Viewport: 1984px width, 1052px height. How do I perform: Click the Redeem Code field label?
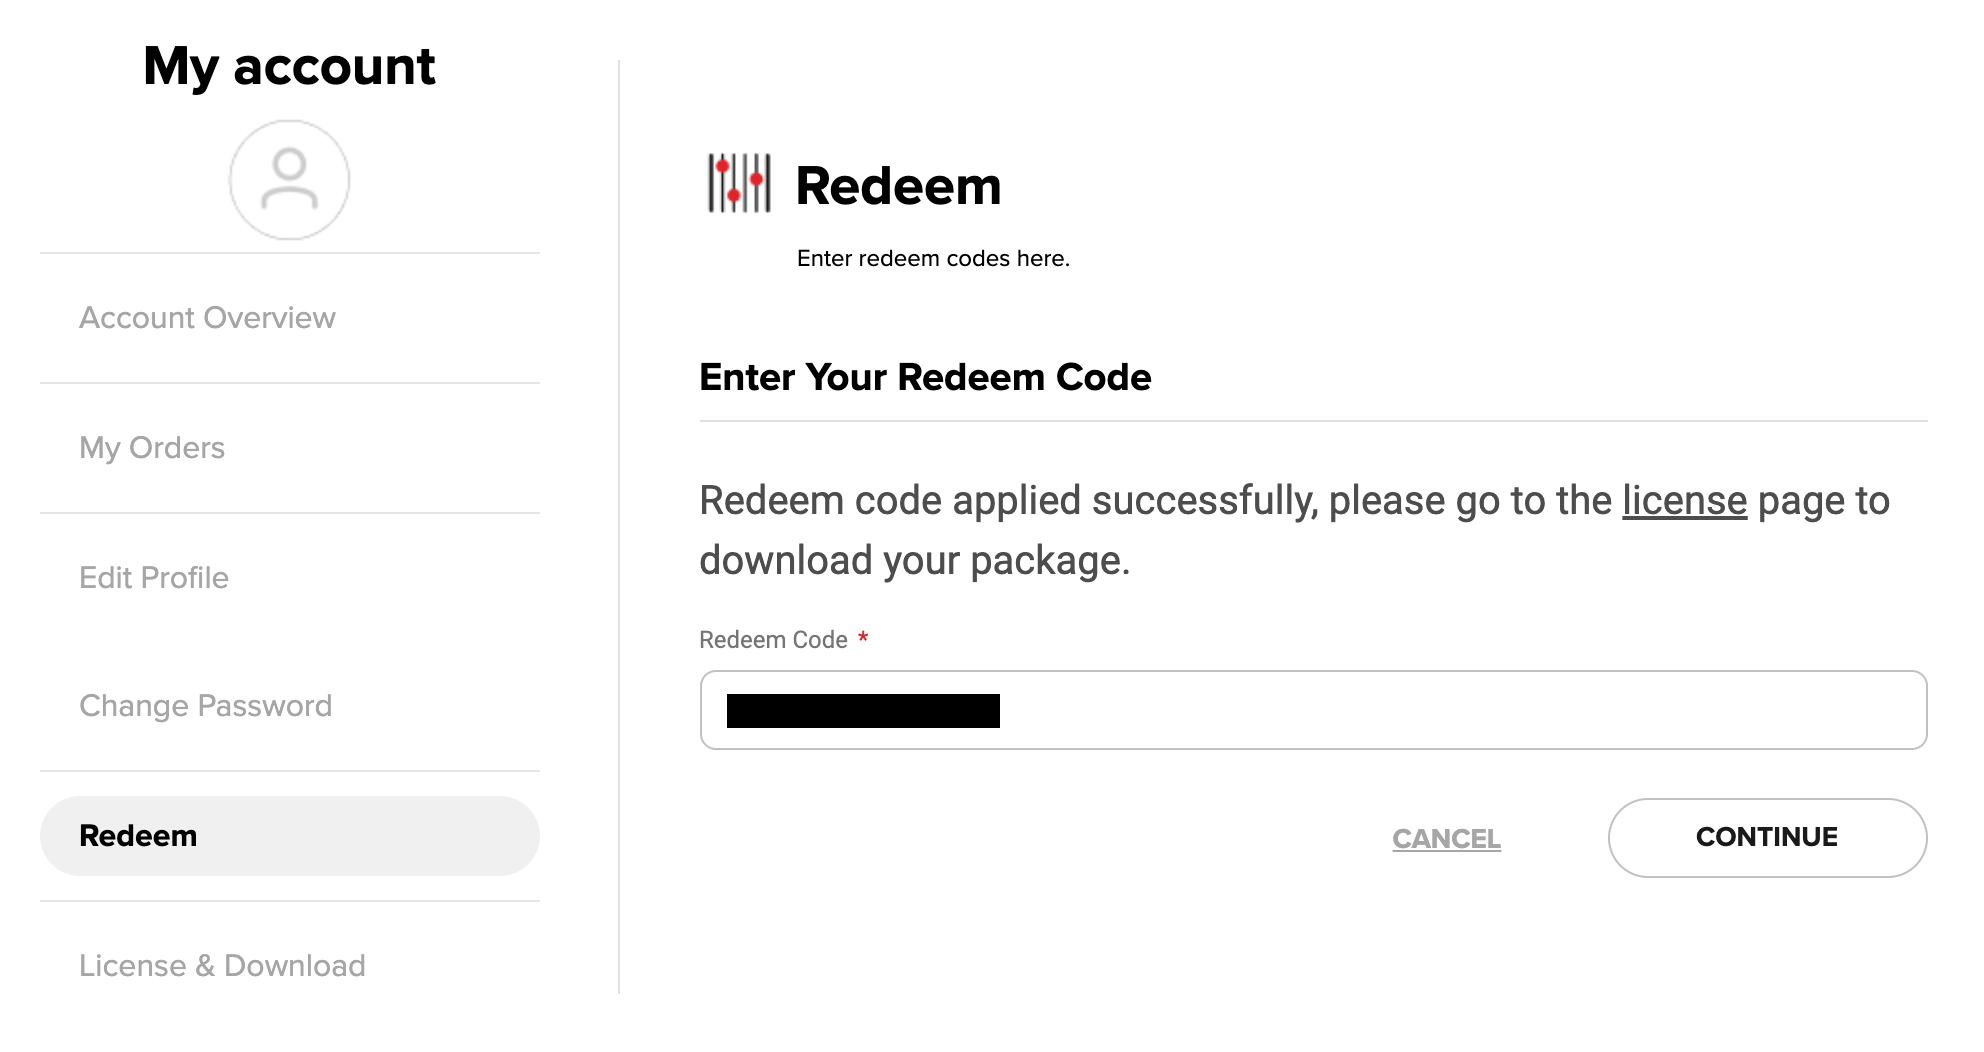pyautogui.click(x=775, y=638)
